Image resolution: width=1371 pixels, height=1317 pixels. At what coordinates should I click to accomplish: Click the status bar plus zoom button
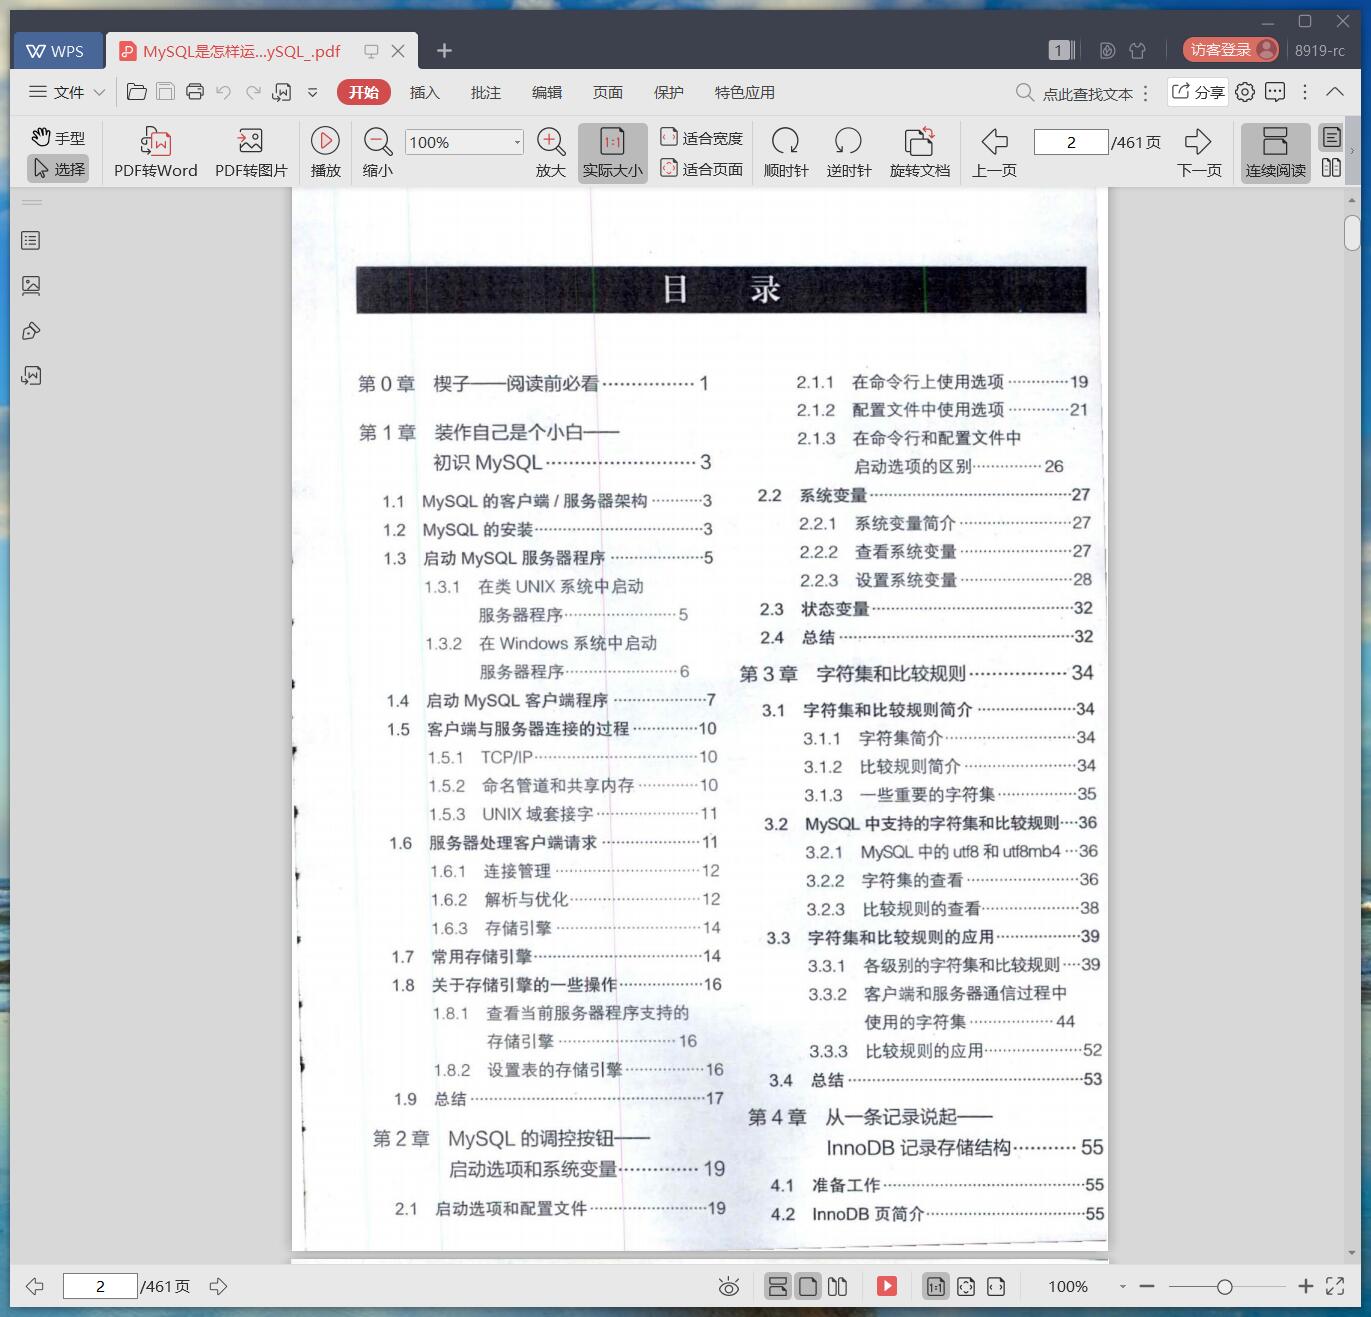click(1305, 1286)
